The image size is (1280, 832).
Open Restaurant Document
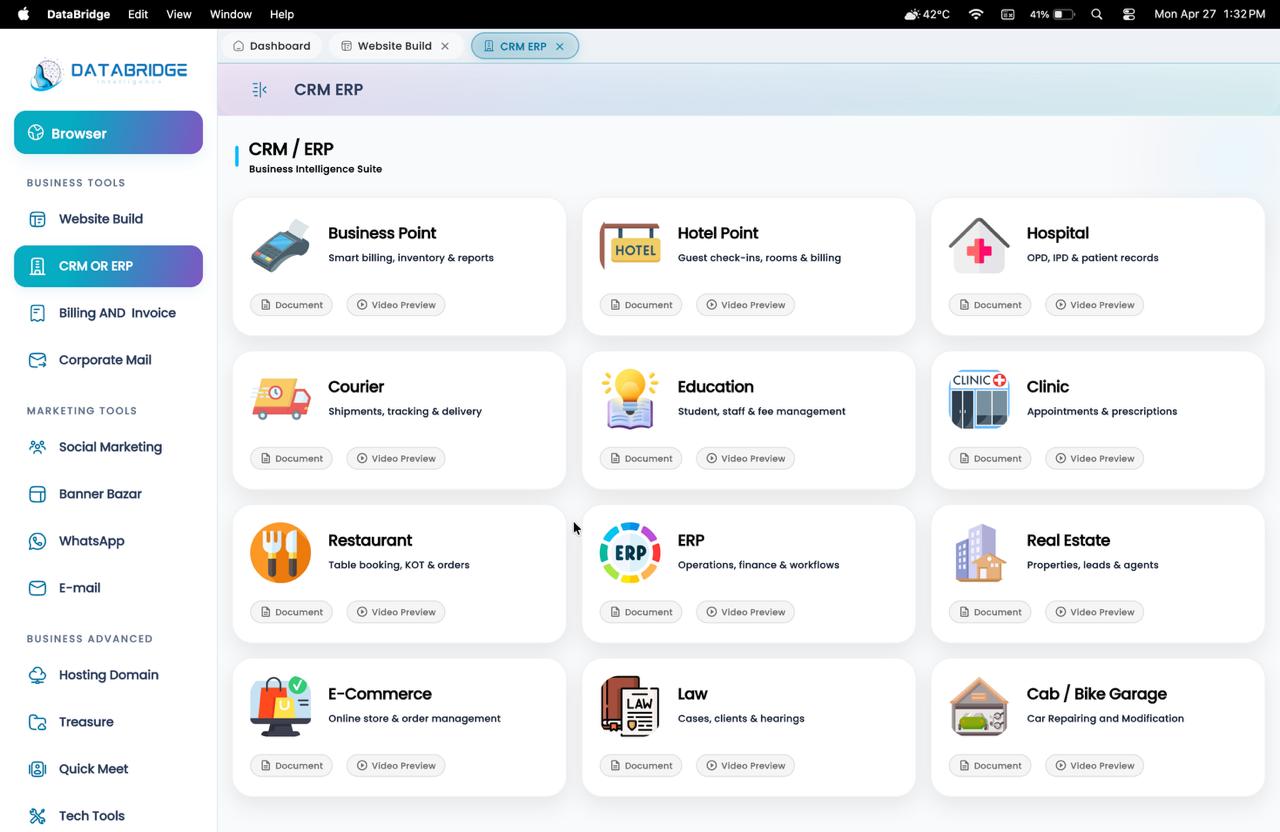[x=291, y=612]
